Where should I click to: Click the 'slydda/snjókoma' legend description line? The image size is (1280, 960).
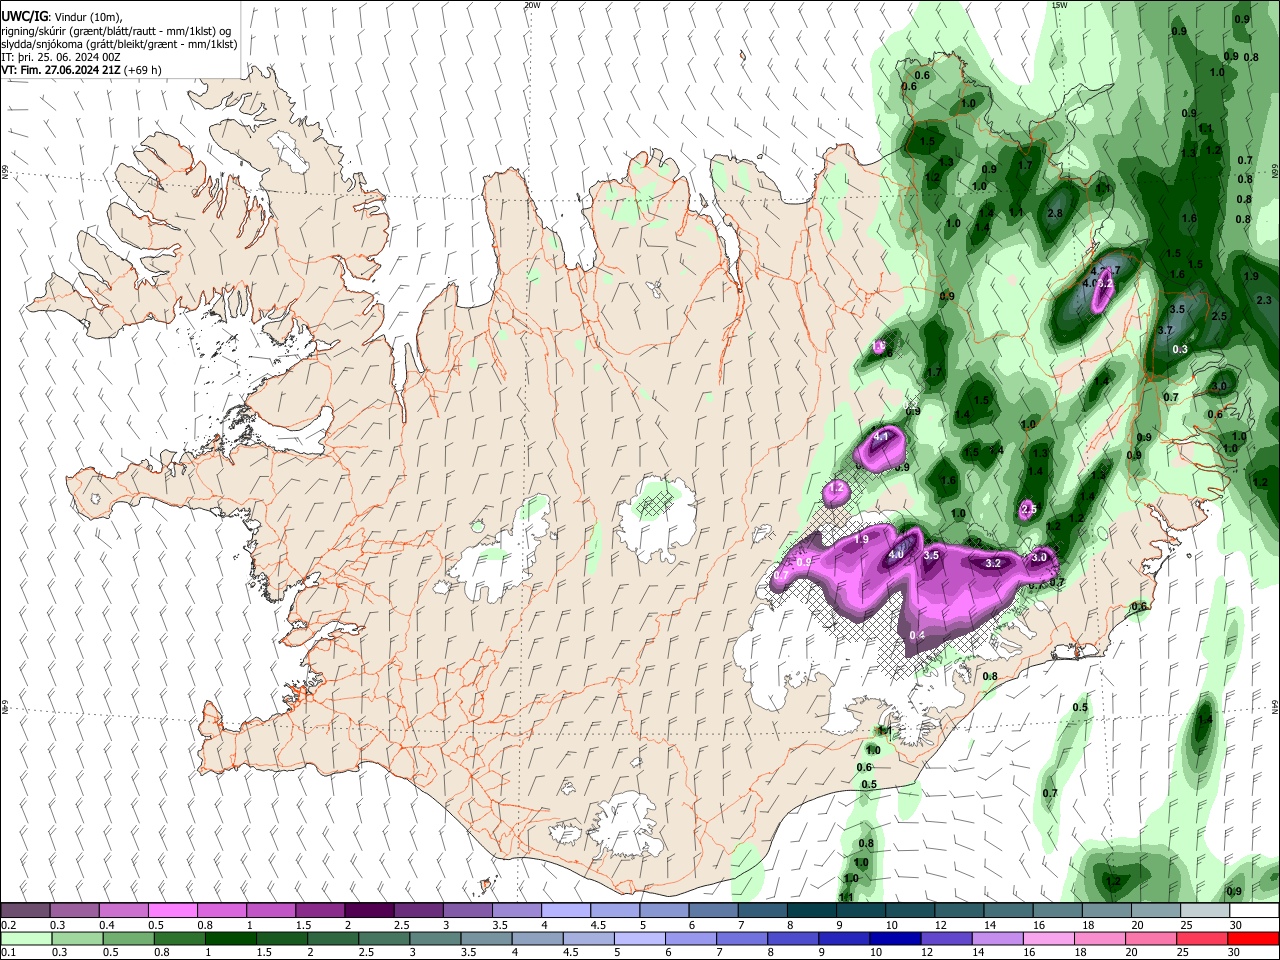[x=119, y=44]
